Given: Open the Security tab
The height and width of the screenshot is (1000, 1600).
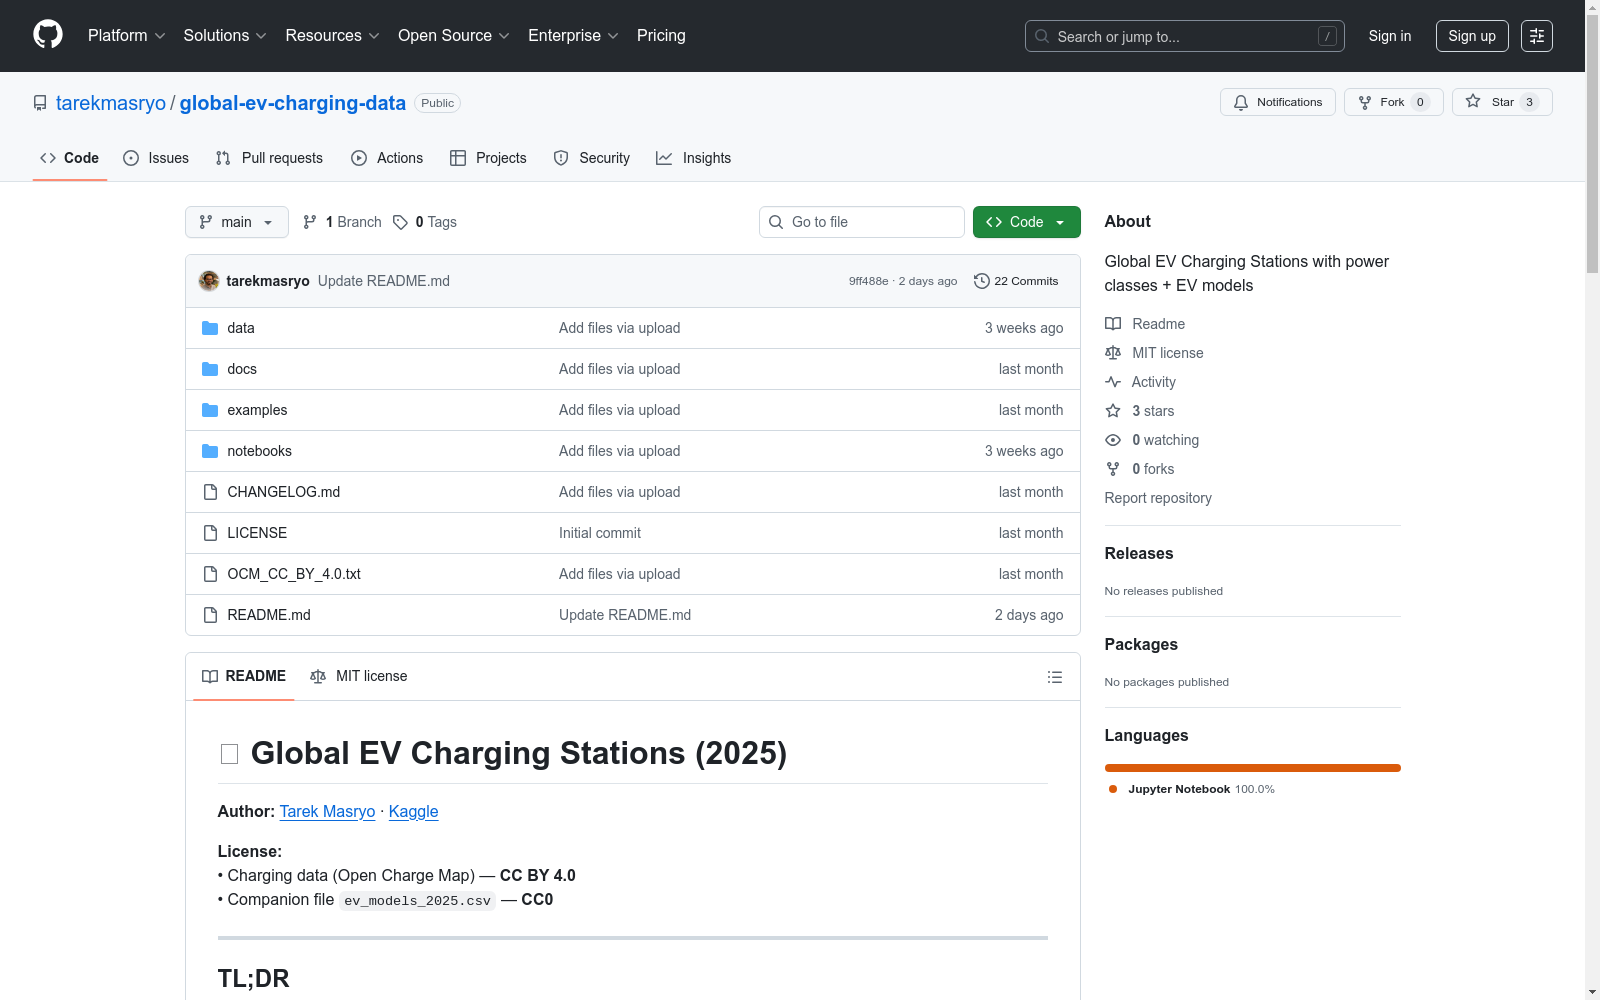Looking at the screenshot, I should point(592,158).
